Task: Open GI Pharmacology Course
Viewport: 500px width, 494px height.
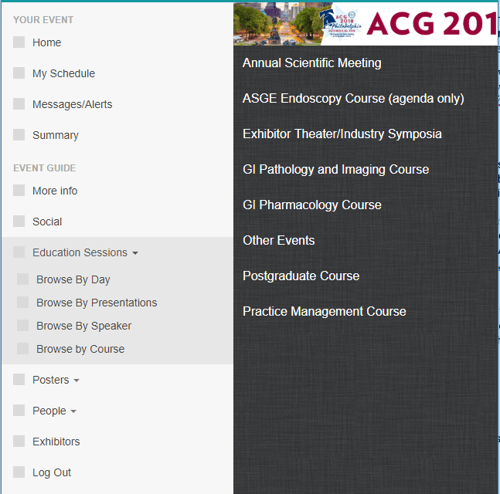Action: (312, 205)
